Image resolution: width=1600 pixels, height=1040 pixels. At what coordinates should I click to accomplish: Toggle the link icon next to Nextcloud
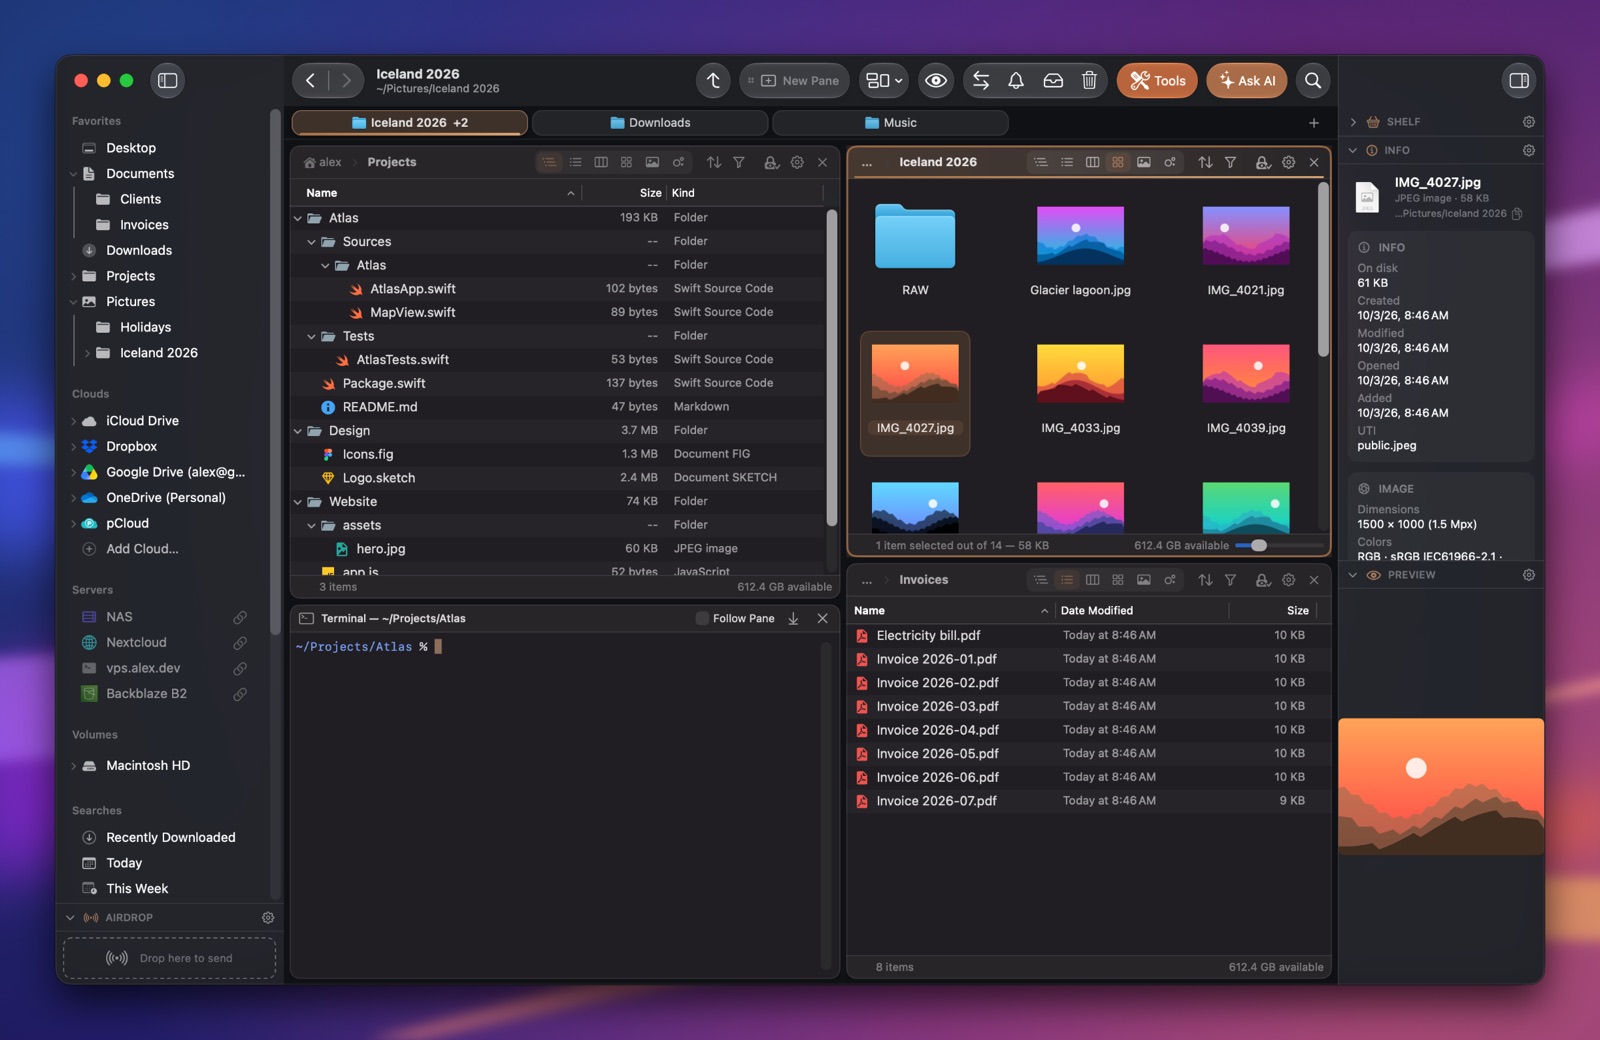(240, 643)
